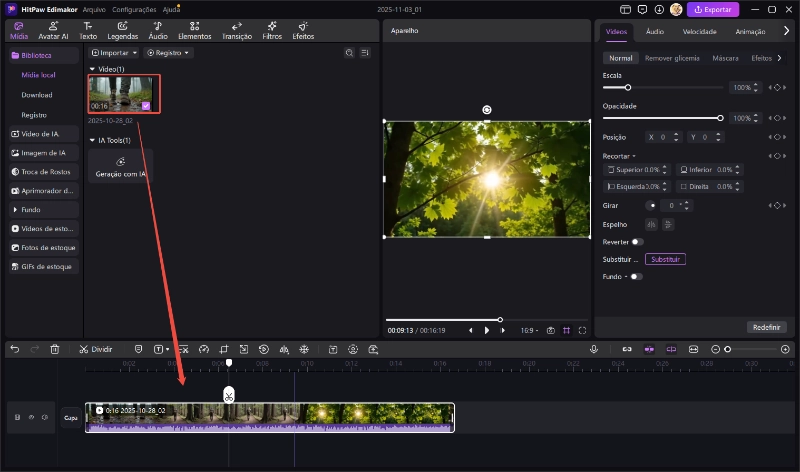
Task: Click the Capa cover button
Action: [70, 417]
